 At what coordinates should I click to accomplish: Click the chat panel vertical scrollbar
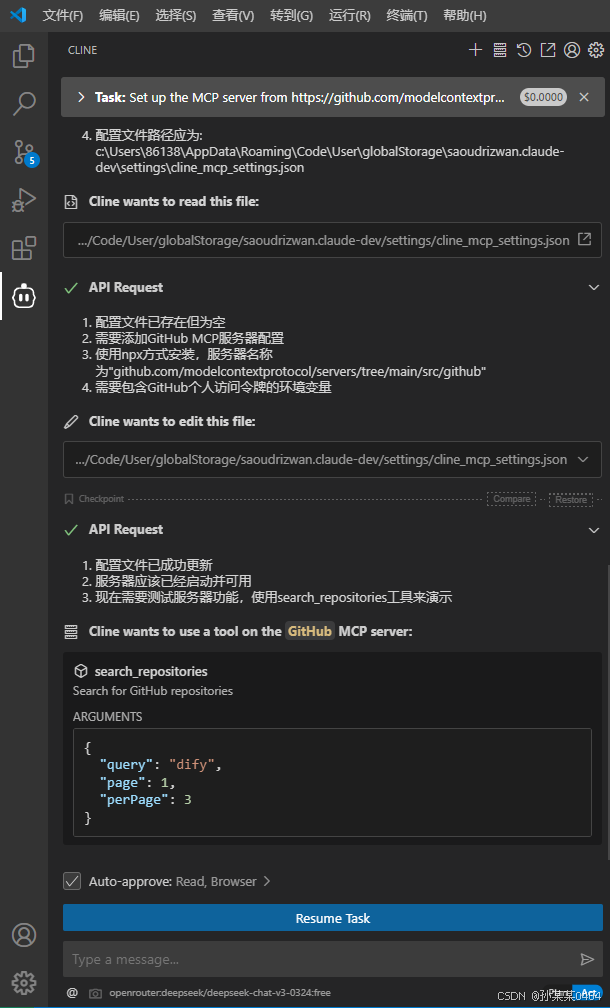pyautogui.click(x=607, y=714)
